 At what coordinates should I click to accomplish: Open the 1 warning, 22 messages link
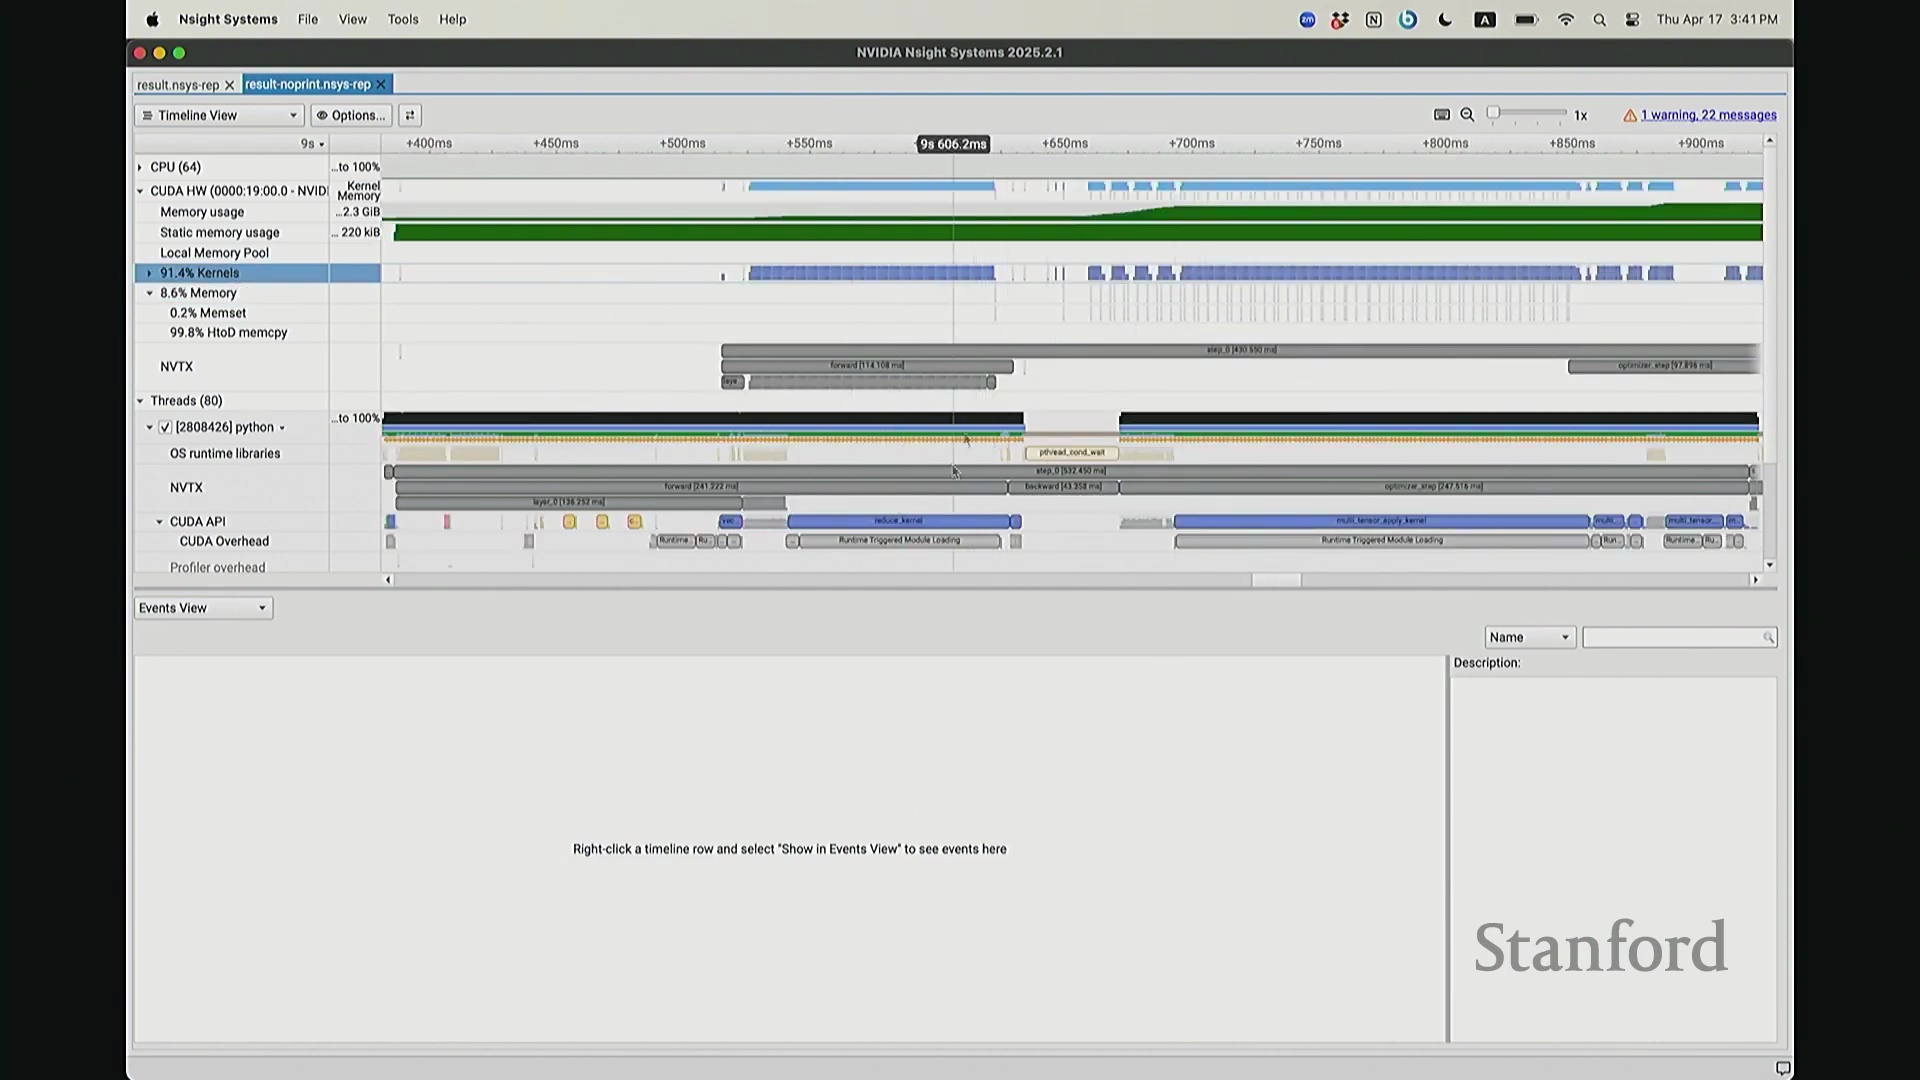pos(1708,115)
